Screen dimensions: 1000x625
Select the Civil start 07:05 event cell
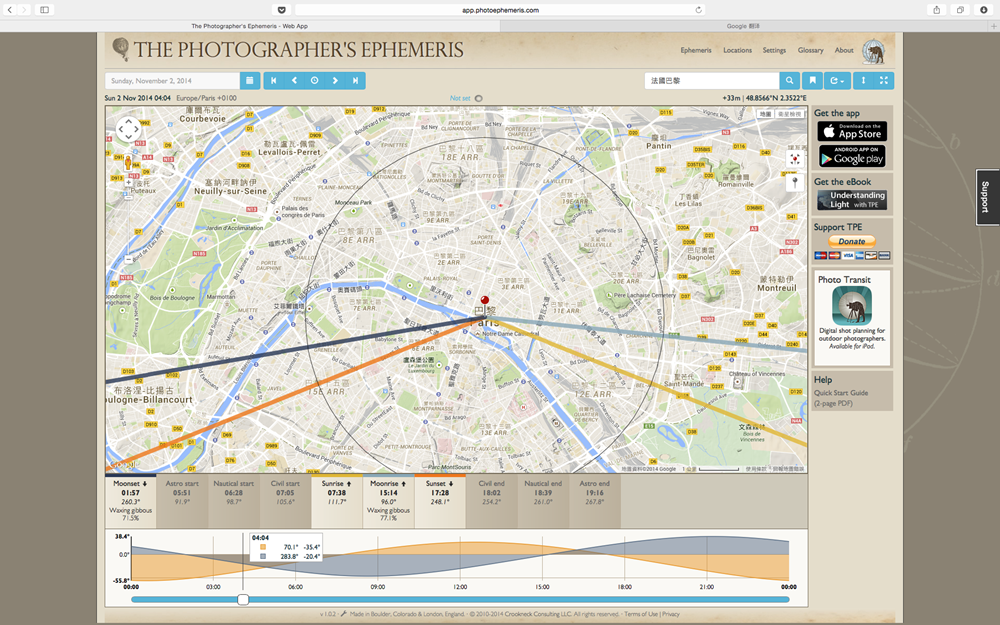point(285,501)
